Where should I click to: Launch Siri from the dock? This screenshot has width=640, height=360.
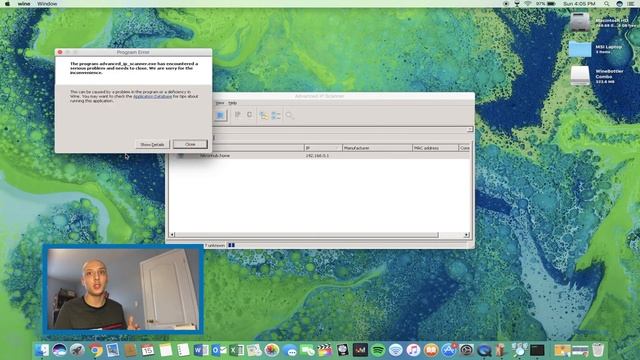(60, 350)
